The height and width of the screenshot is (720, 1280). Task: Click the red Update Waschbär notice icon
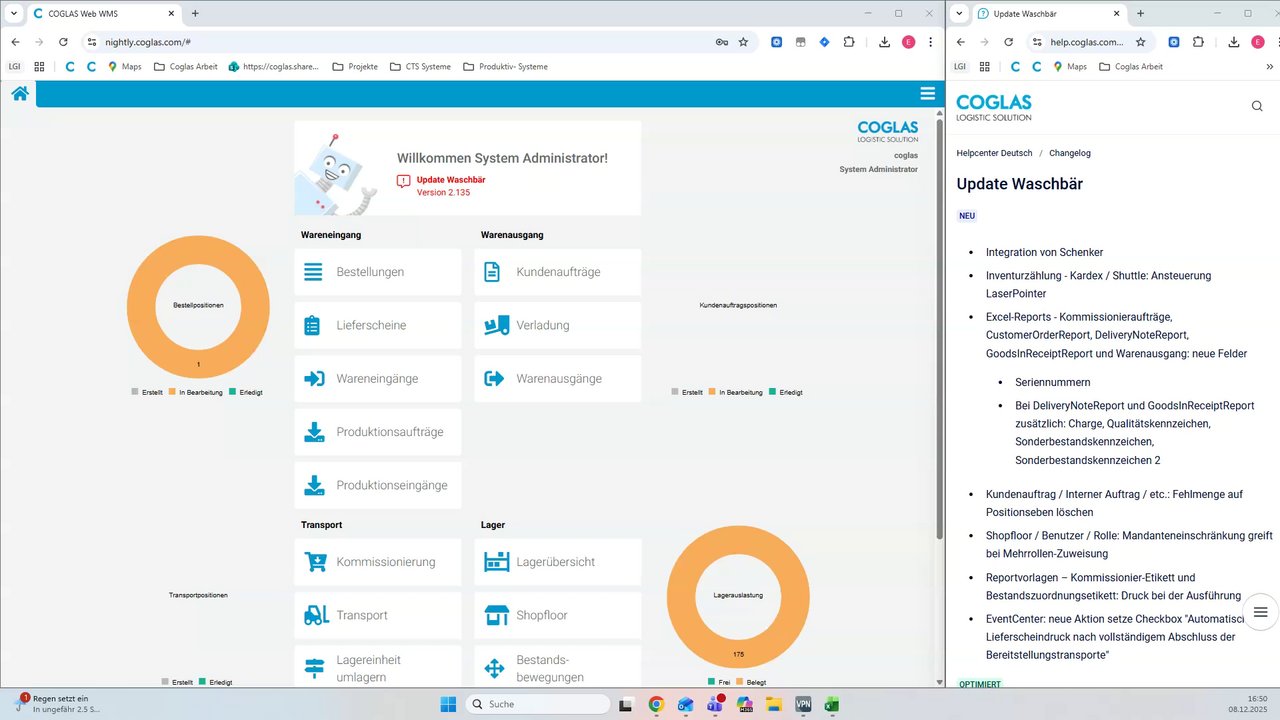click(x=403, y=181)
